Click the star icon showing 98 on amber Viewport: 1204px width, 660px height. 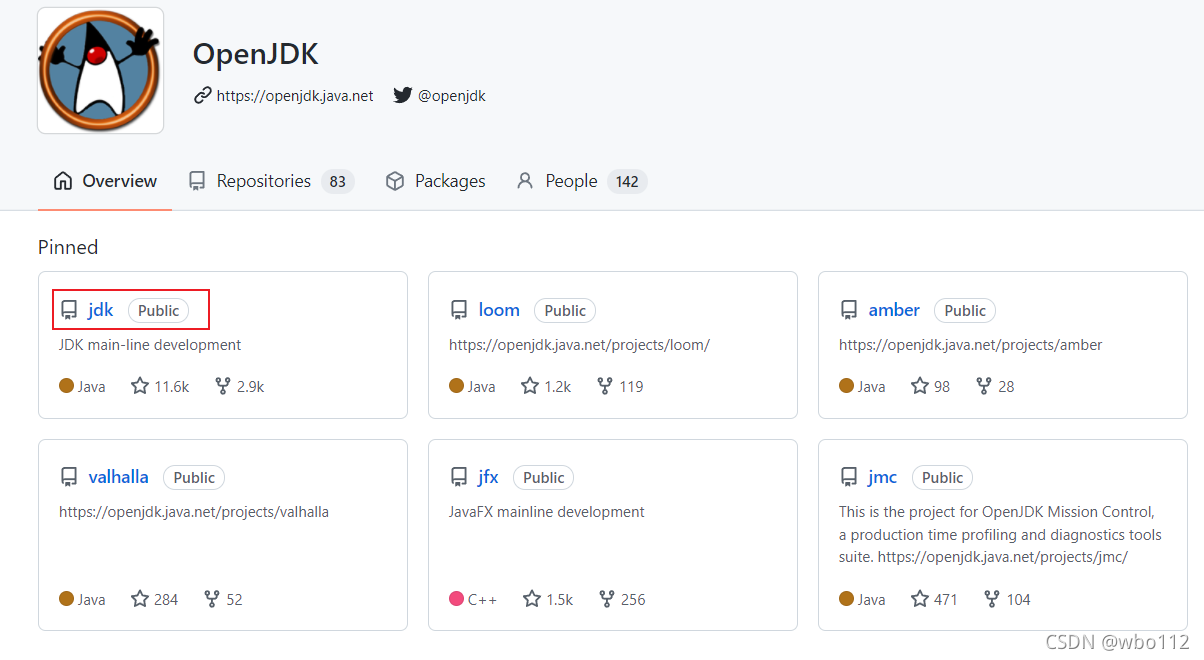click(920, 386)
